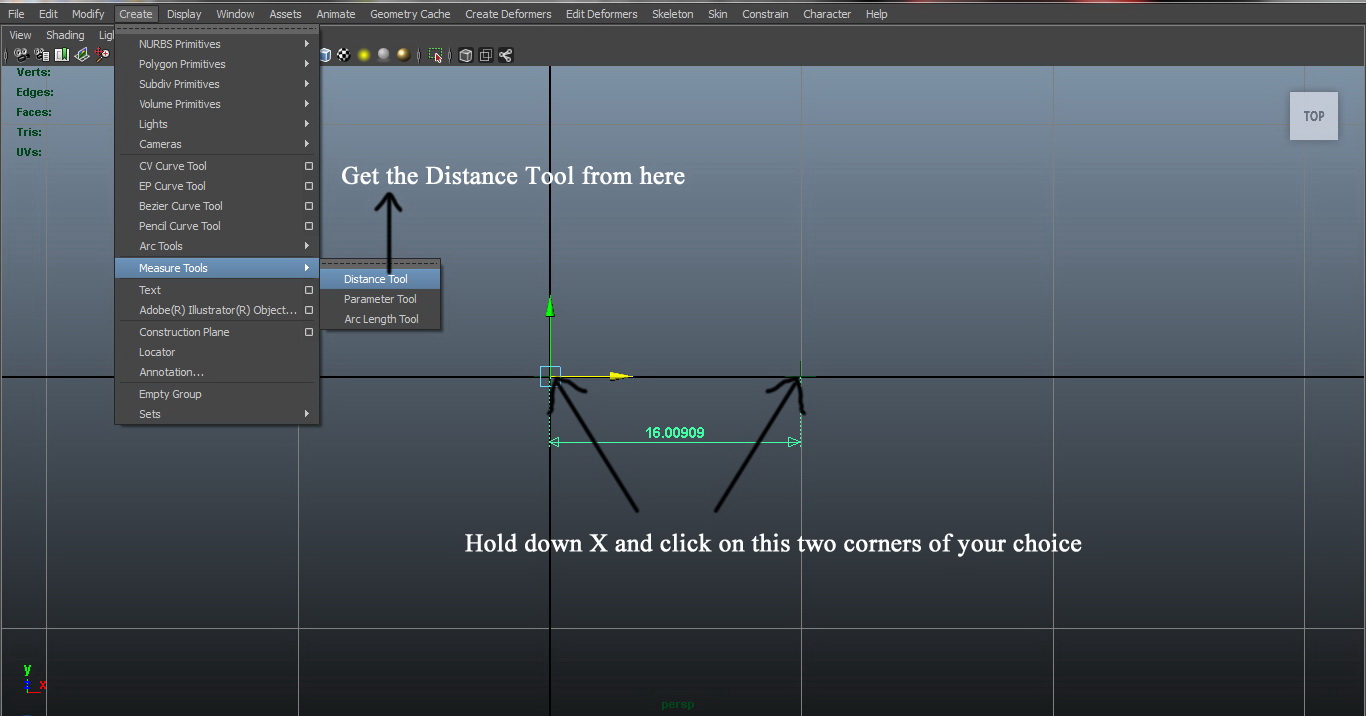Image resolution: width=1366 pixels, height=716 pixels.
Task: Open the Skeleton menu in menu bar
Action: (x=672, y=14)
